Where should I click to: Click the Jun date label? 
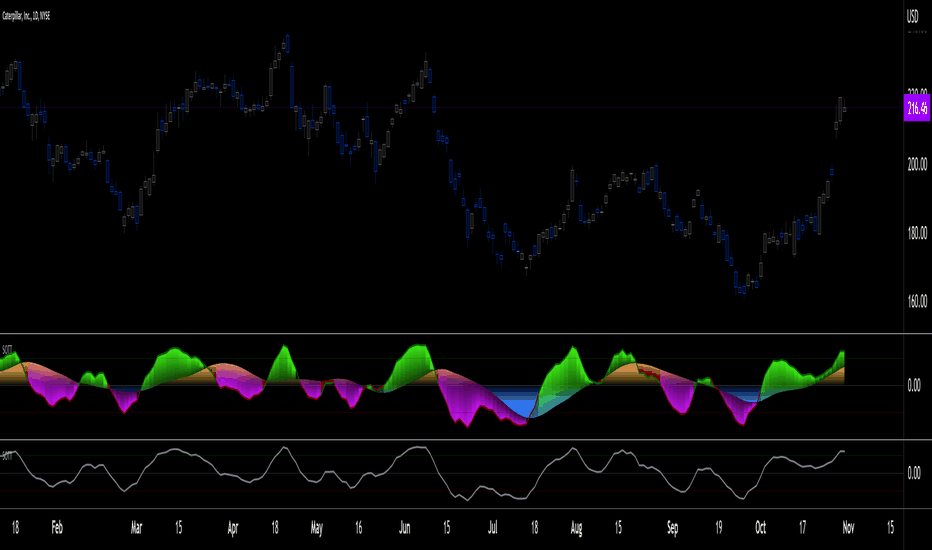pos(405,527)
